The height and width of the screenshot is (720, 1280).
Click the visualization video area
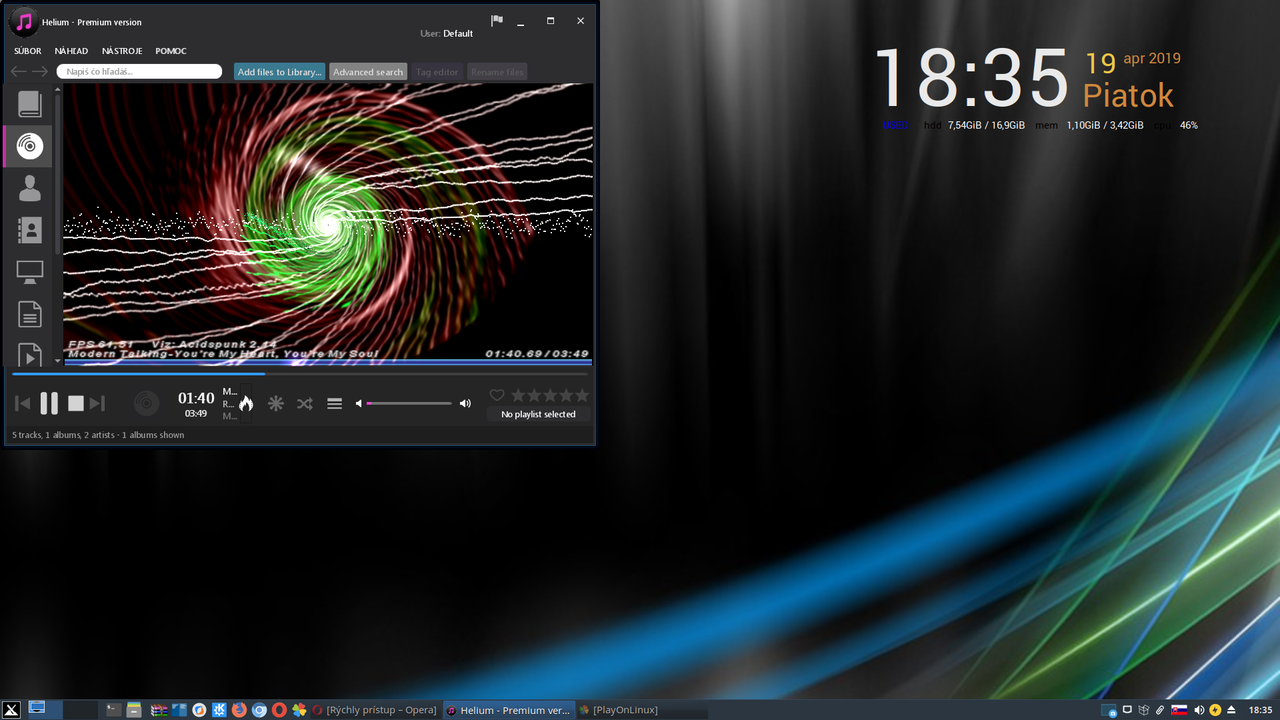pos(328,222)
